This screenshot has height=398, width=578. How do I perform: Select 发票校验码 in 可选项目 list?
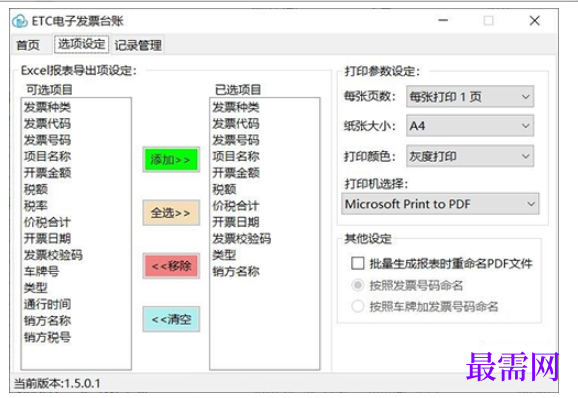(x=53, y=255)
